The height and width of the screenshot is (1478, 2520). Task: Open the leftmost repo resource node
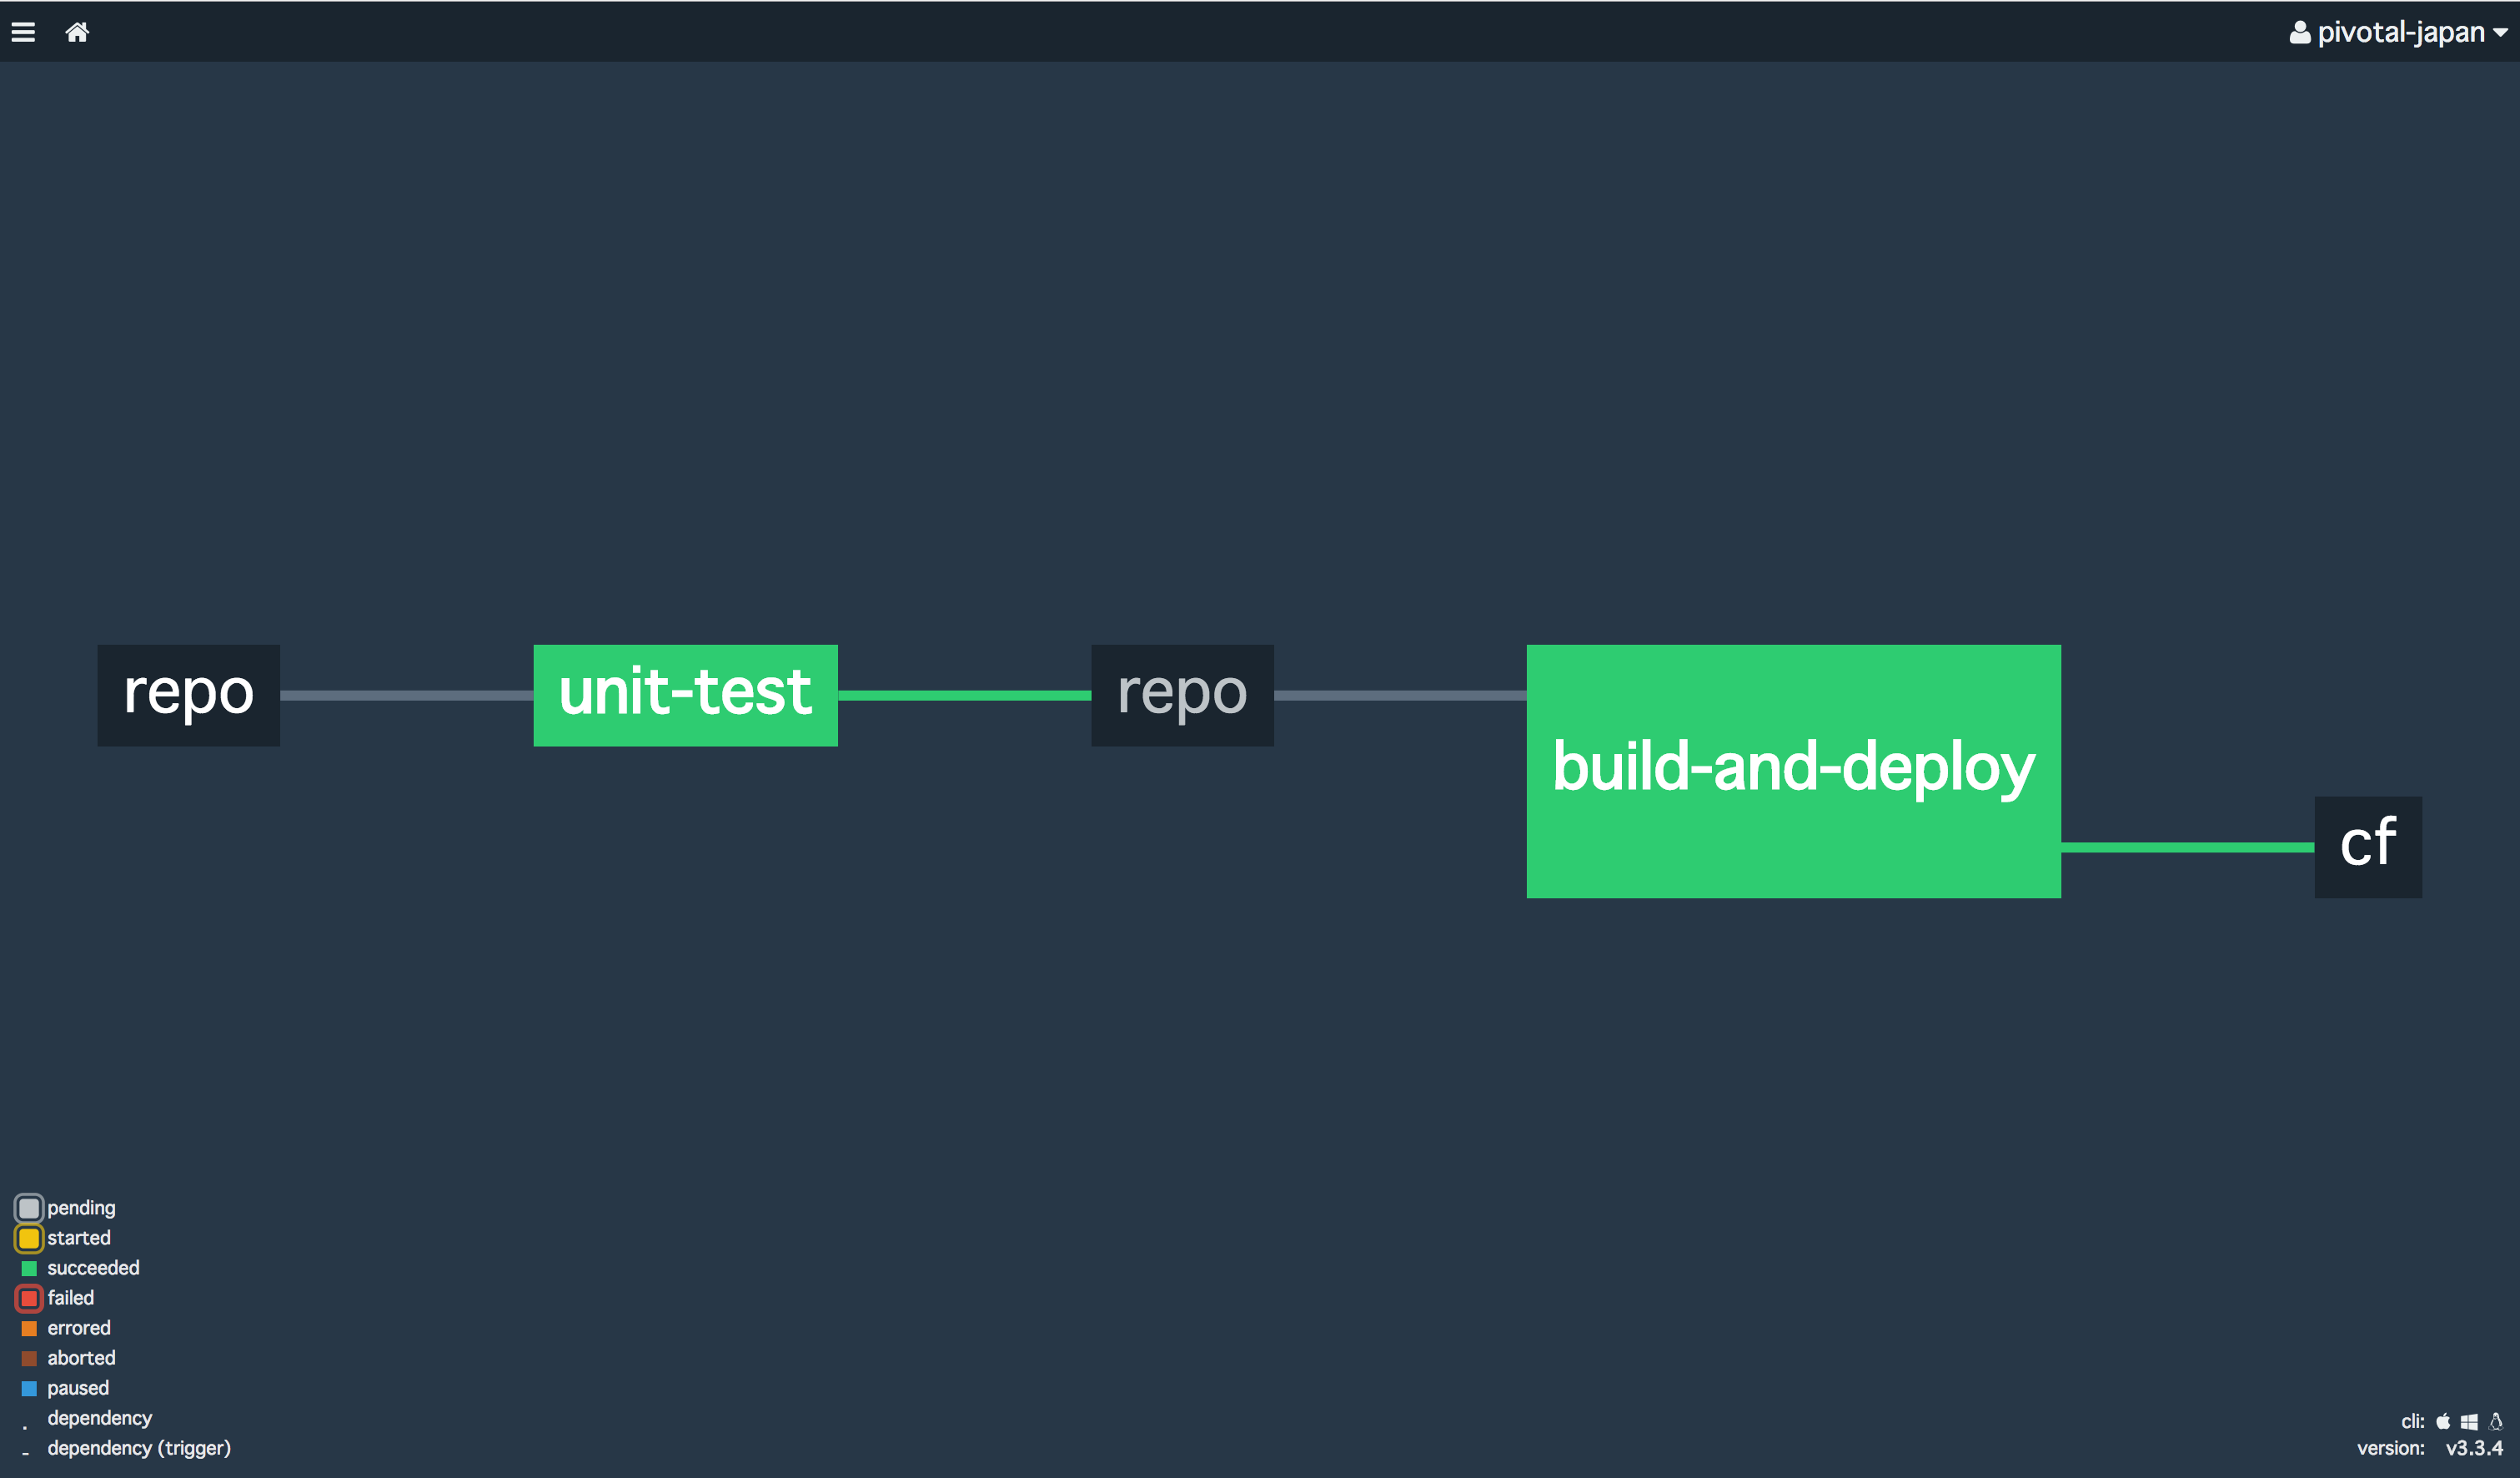(188, 695)
